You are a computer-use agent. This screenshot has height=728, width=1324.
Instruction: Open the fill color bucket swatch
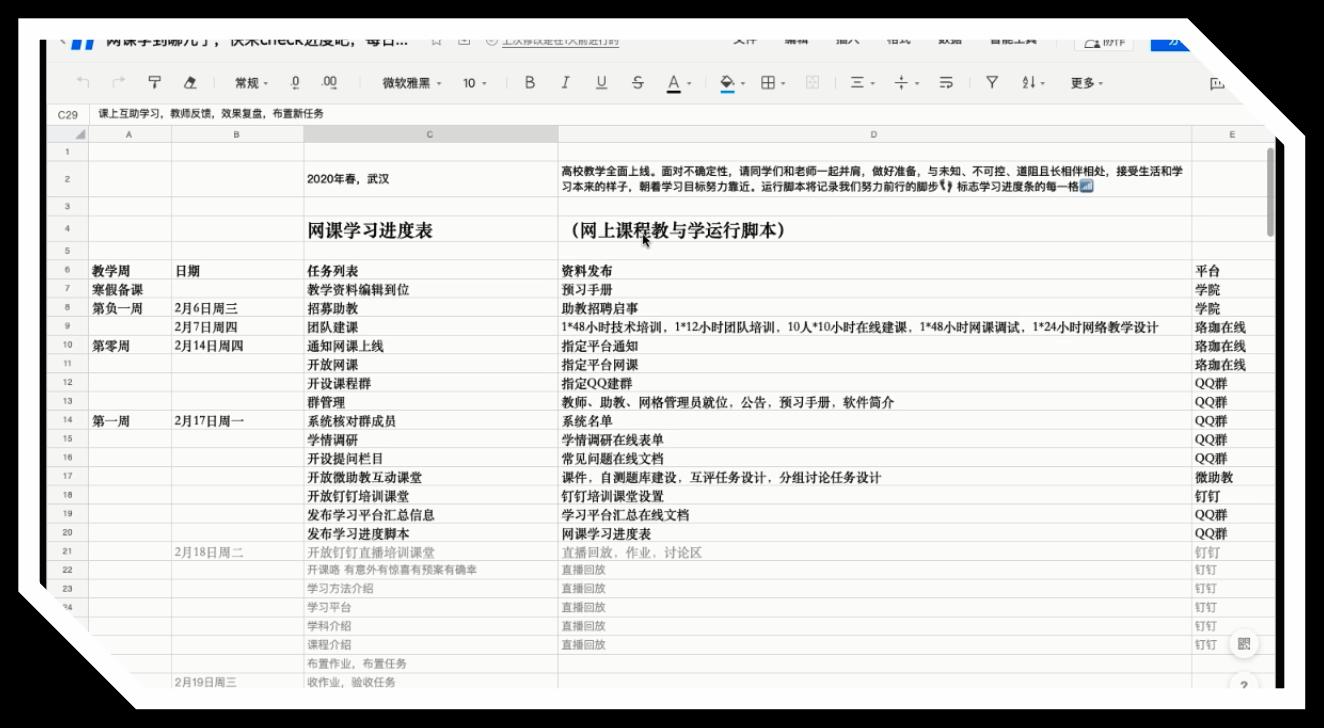pos(728,83)
